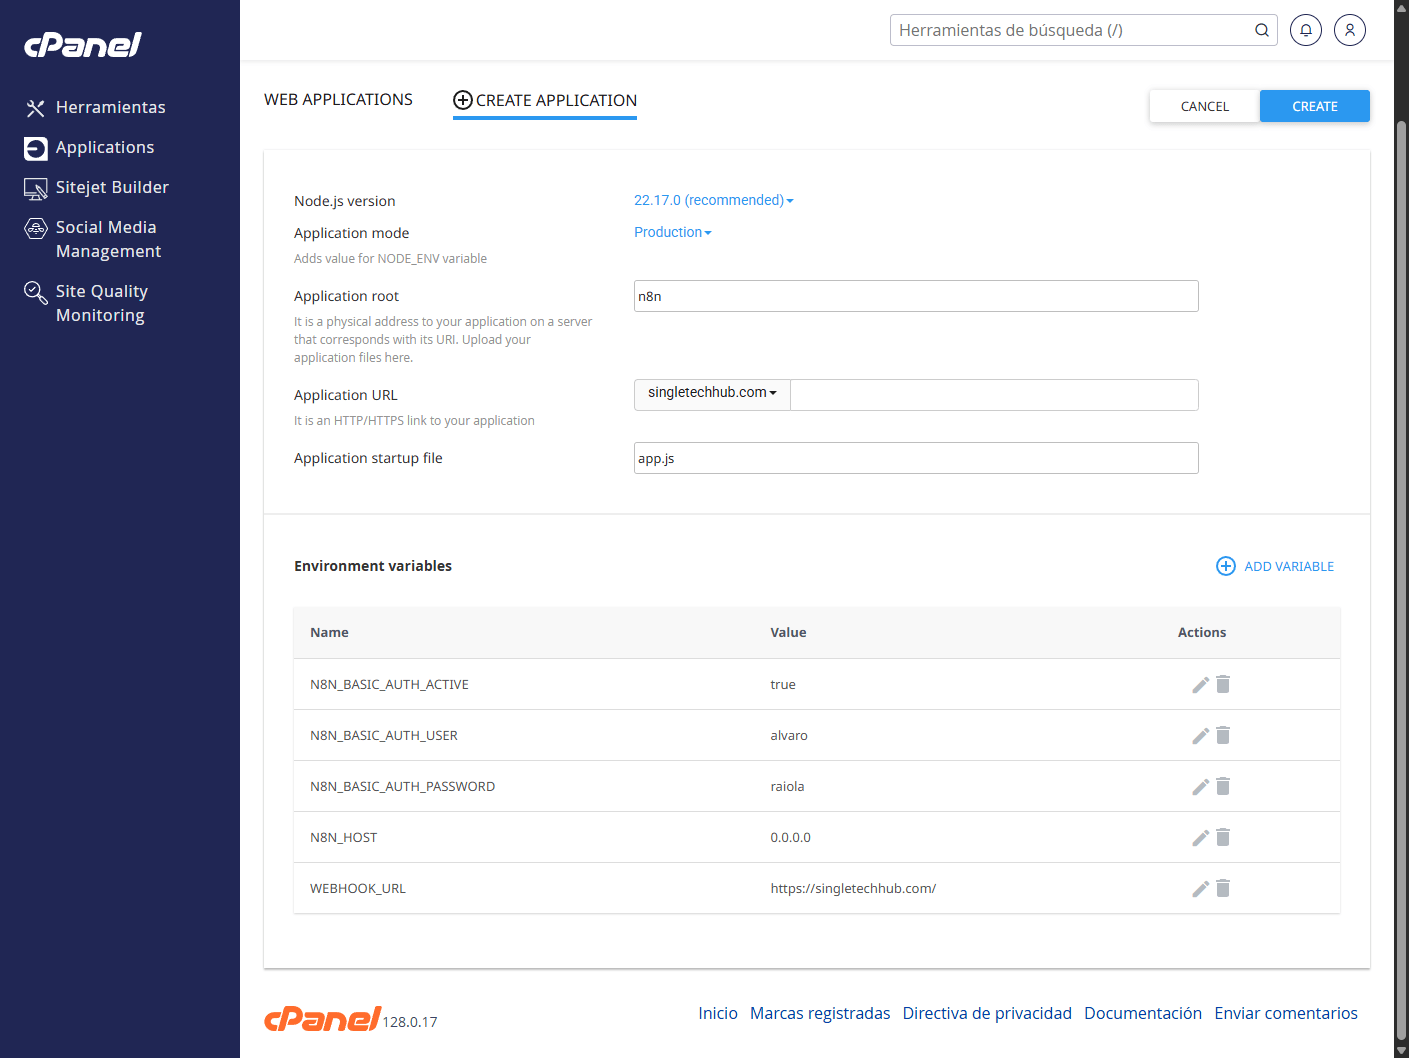Click the value 'alvaro'
Image resolution: width=1409 pixels, height=1058 pixels.
(789, 736)
